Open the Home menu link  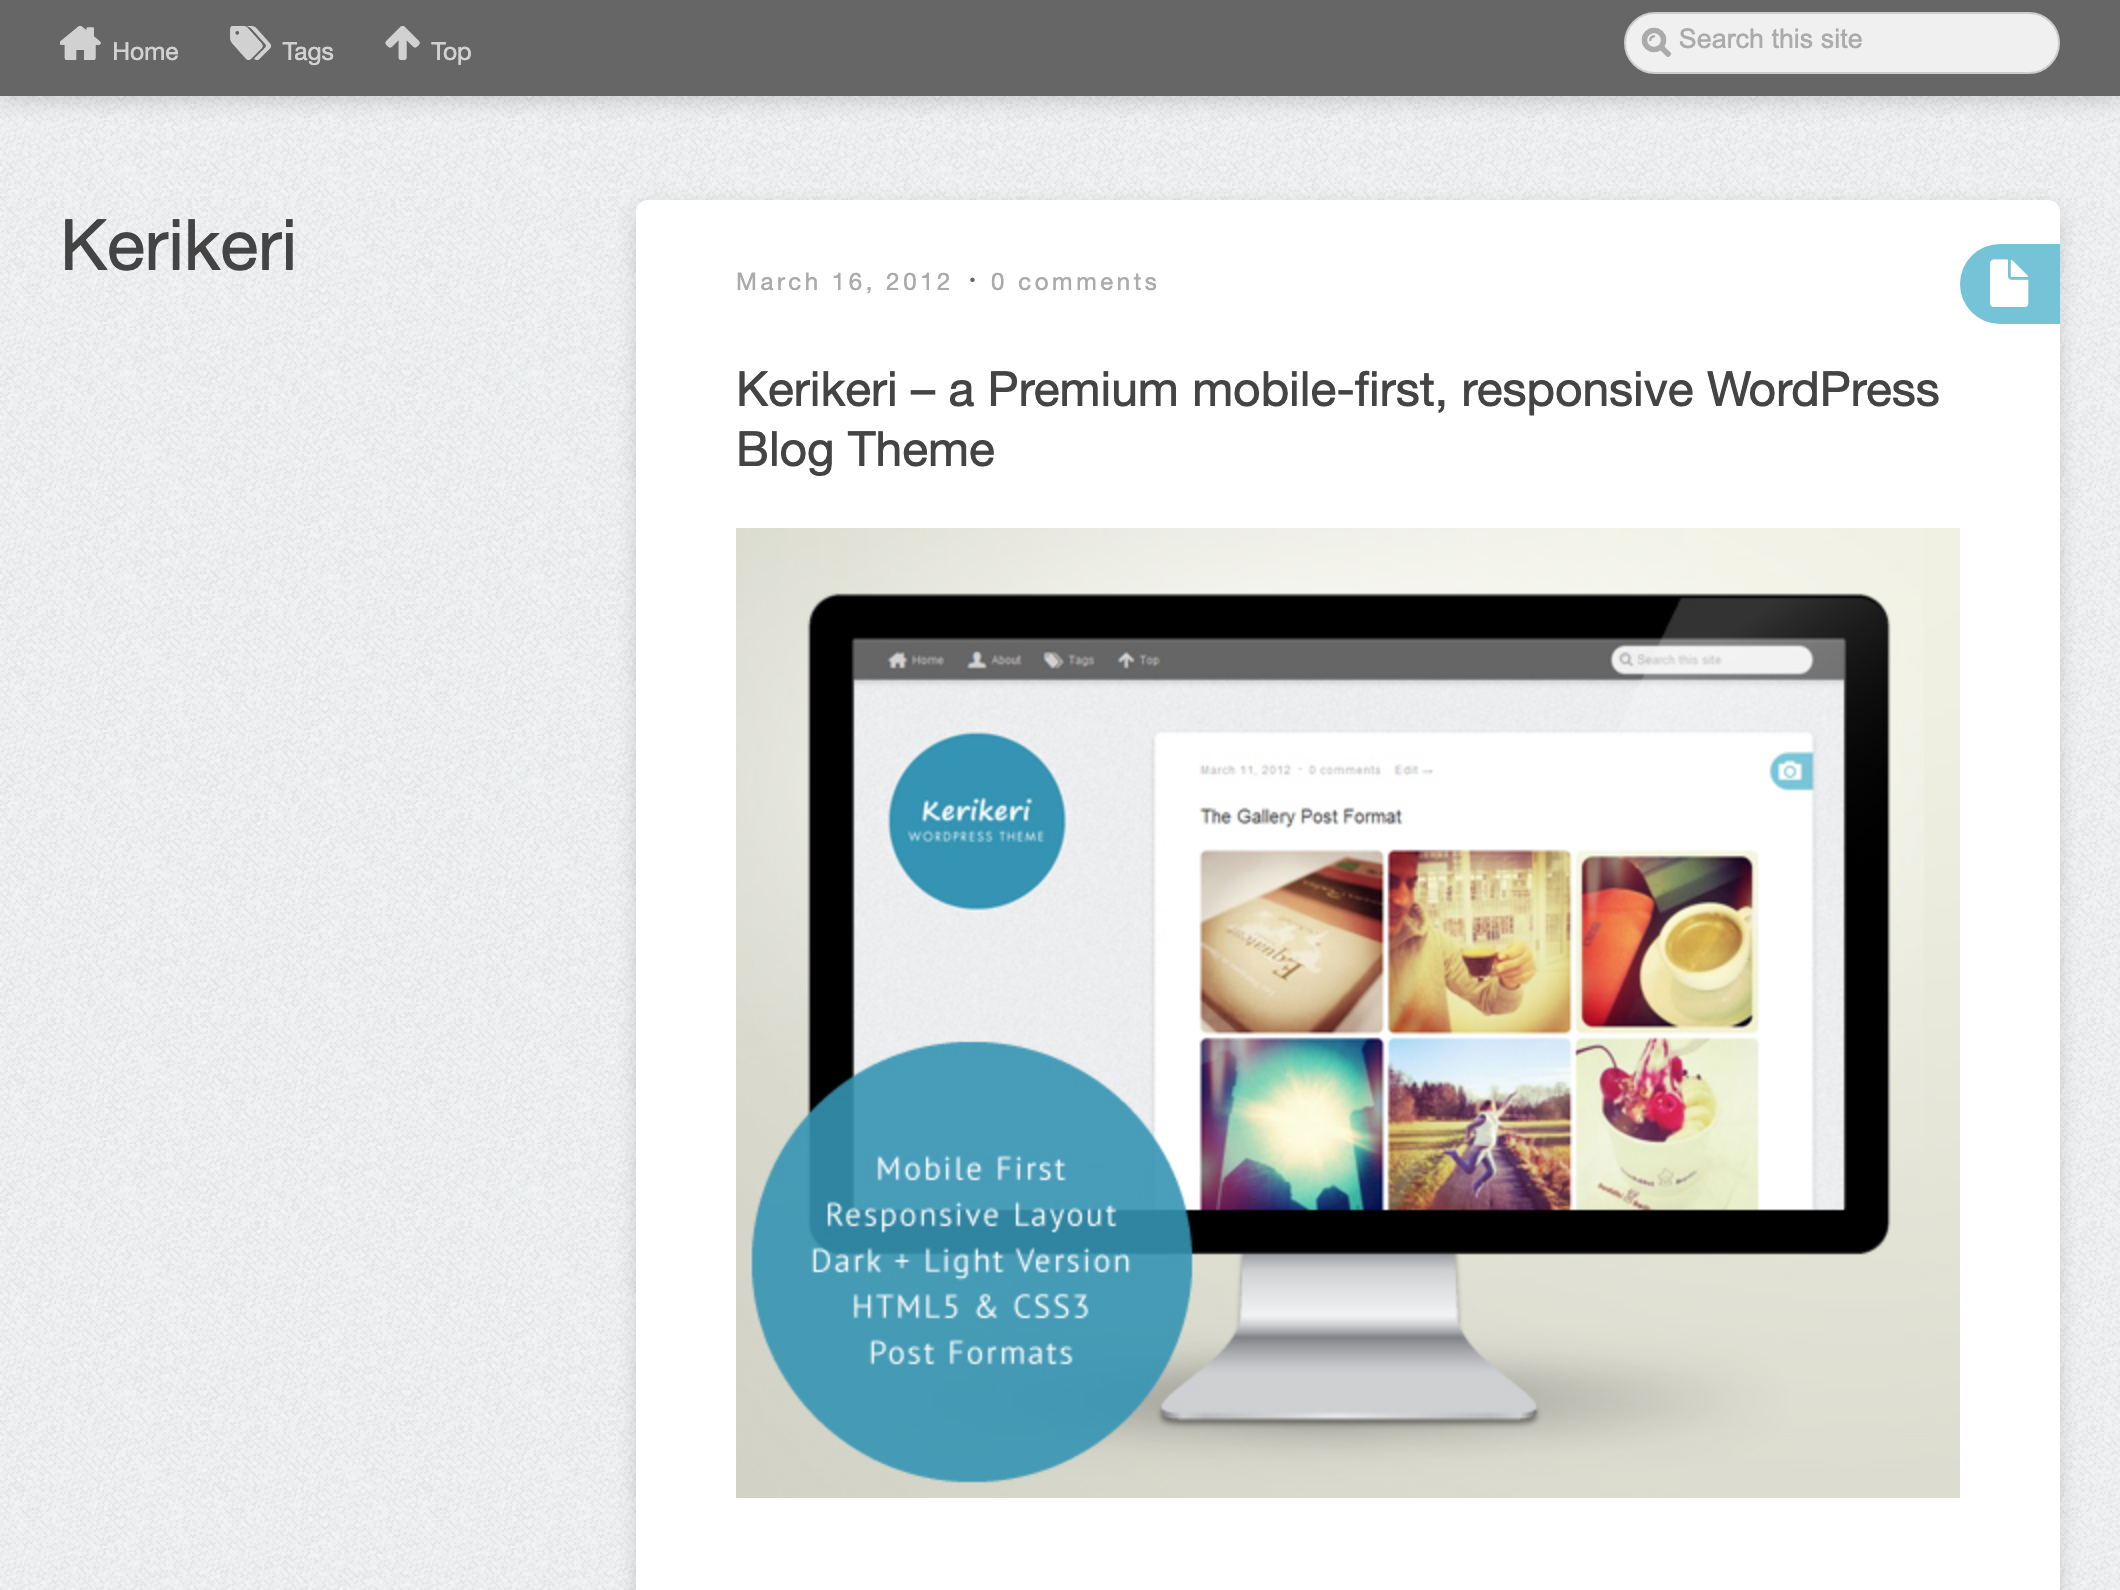point(119,47)
